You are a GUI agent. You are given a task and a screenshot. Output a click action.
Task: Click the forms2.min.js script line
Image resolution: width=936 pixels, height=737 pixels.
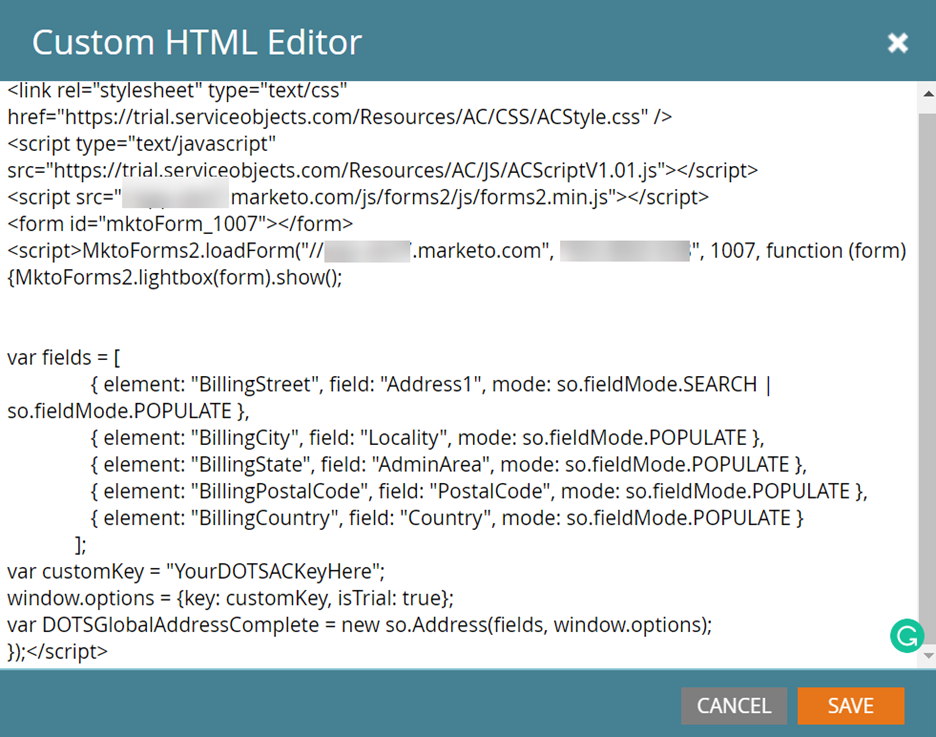coord(358,197)
